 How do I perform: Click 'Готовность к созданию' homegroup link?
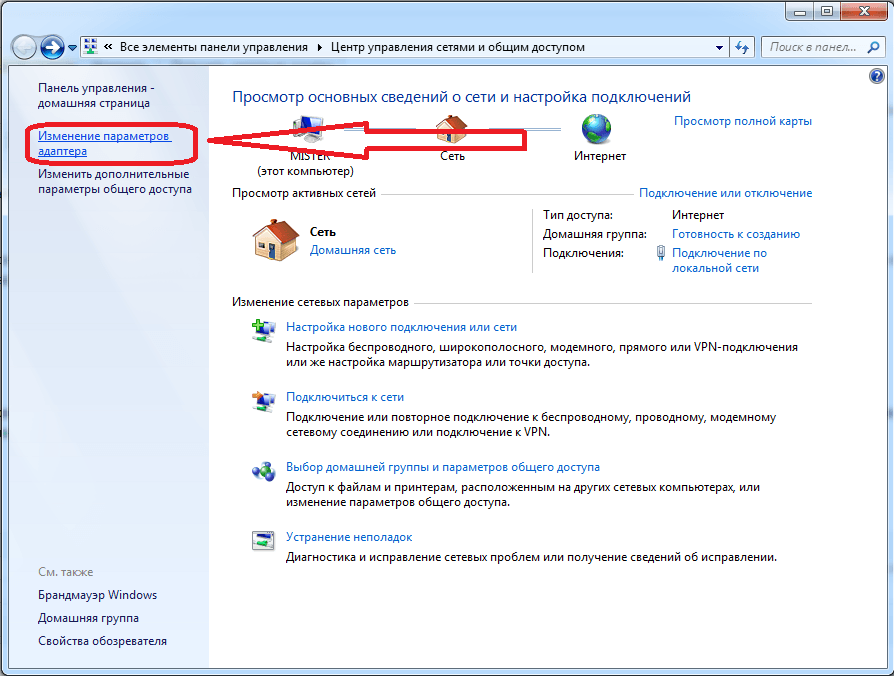tap(735, 234)
